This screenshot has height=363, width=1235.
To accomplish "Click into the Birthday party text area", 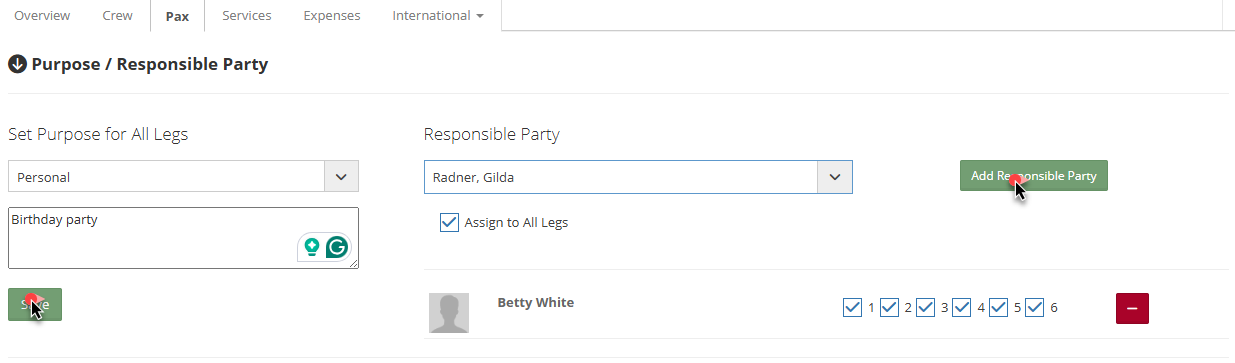I will point(183,238).
